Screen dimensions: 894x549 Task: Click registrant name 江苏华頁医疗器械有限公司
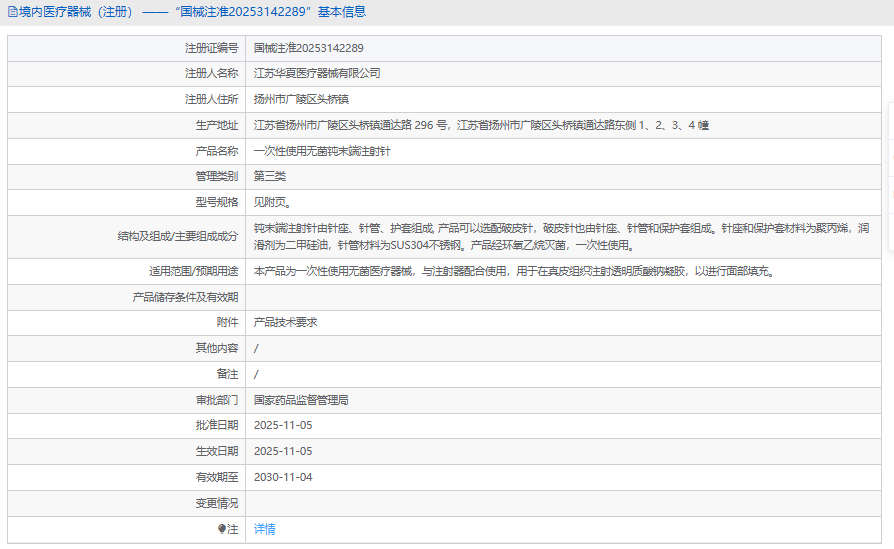pos(317,74)
